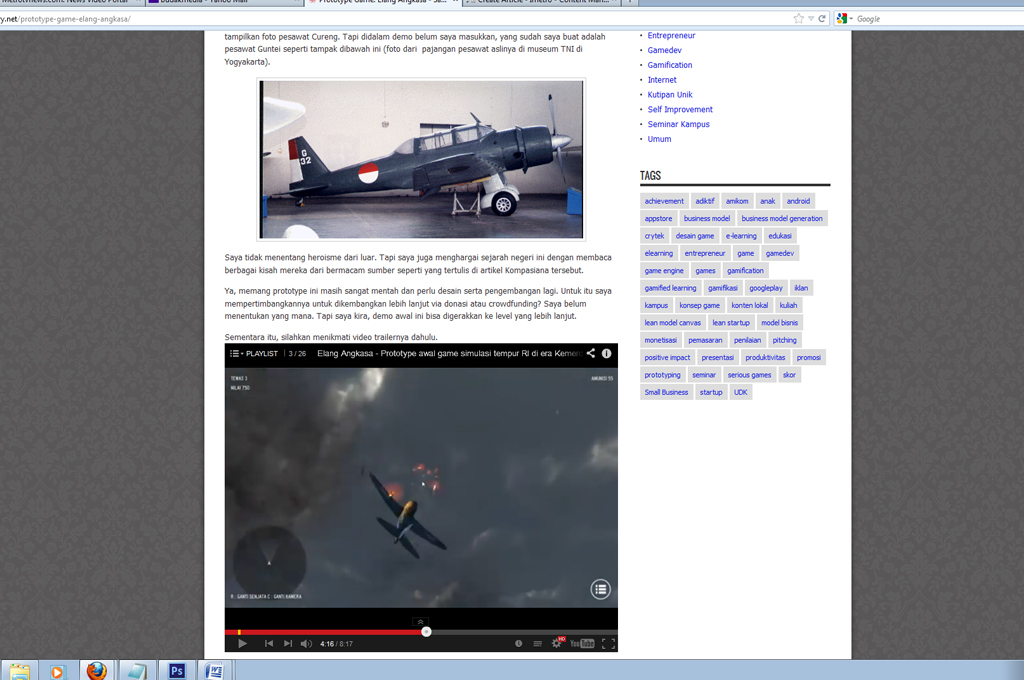Go to the previous playlist video

tap(269, 643)
